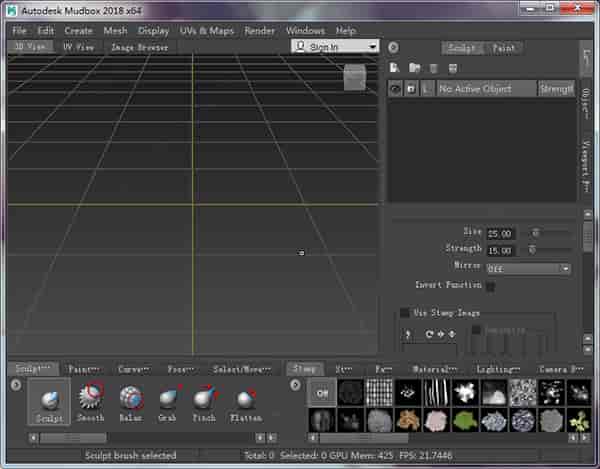Screen dimensions: 600x469
Task: Open the Sign In dropdown
Action: click(x=336, y=47)
